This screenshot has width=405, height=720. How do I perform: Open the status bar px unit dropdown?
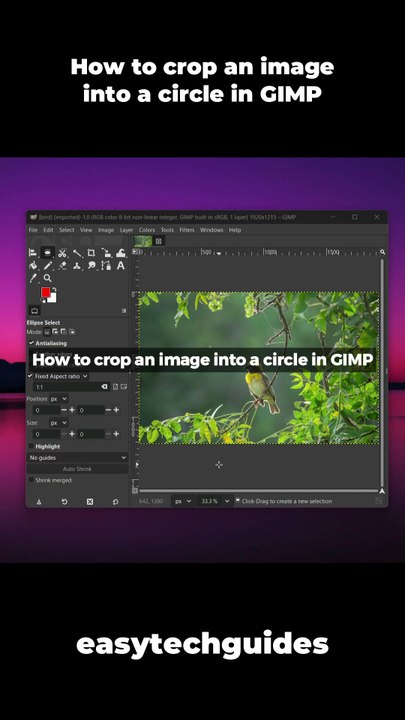183,501
